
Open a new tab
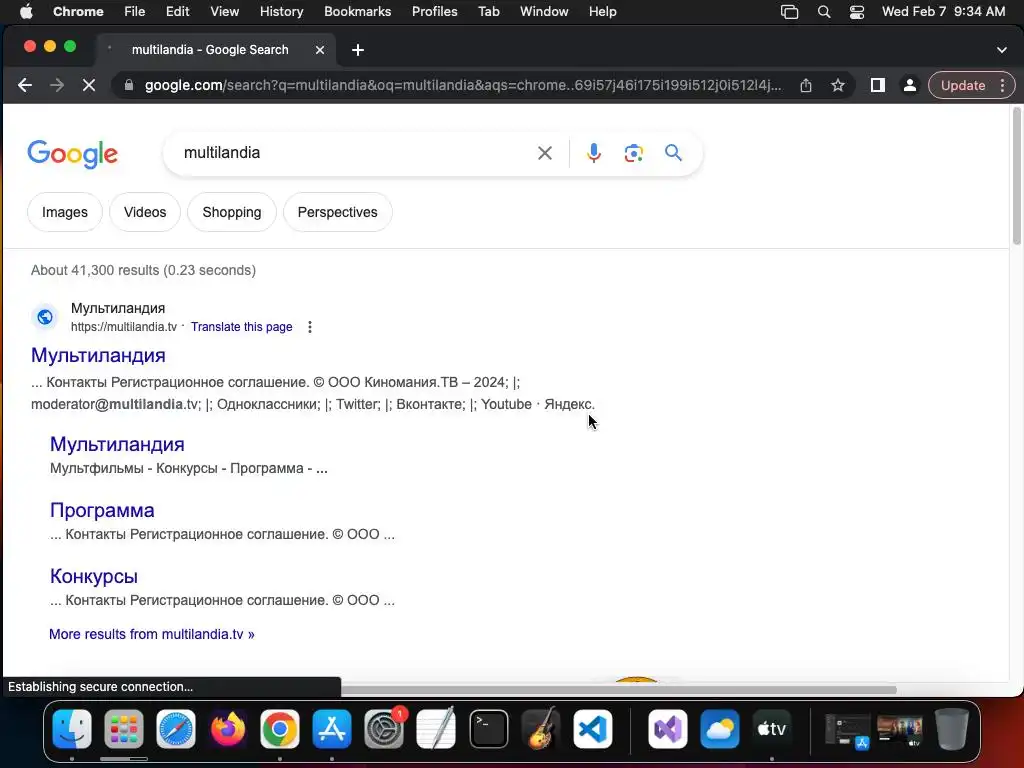pyautogui.click(x=358, y=50)
